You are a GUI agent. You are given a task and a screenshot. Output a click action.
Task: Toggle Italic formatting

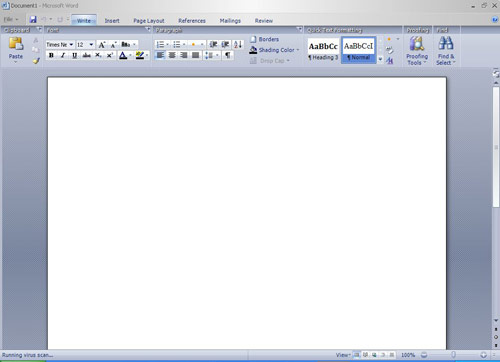[x=63, y=55]
